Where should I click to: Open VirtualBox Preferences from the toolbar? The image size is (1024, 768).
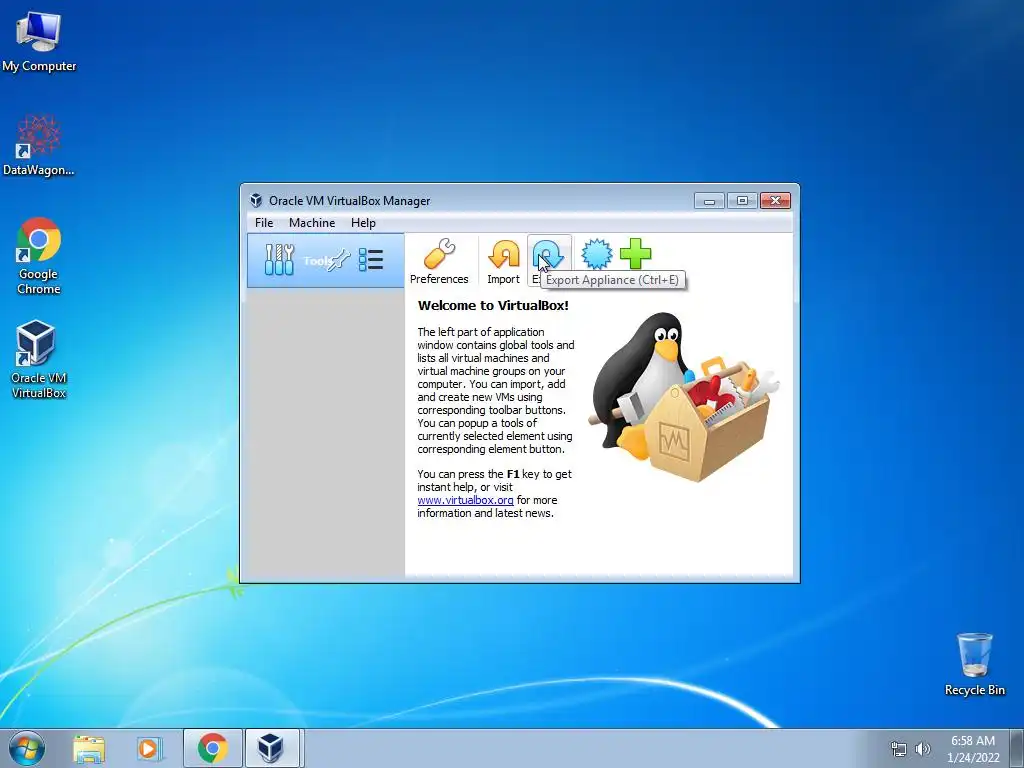tap(439, 262)
